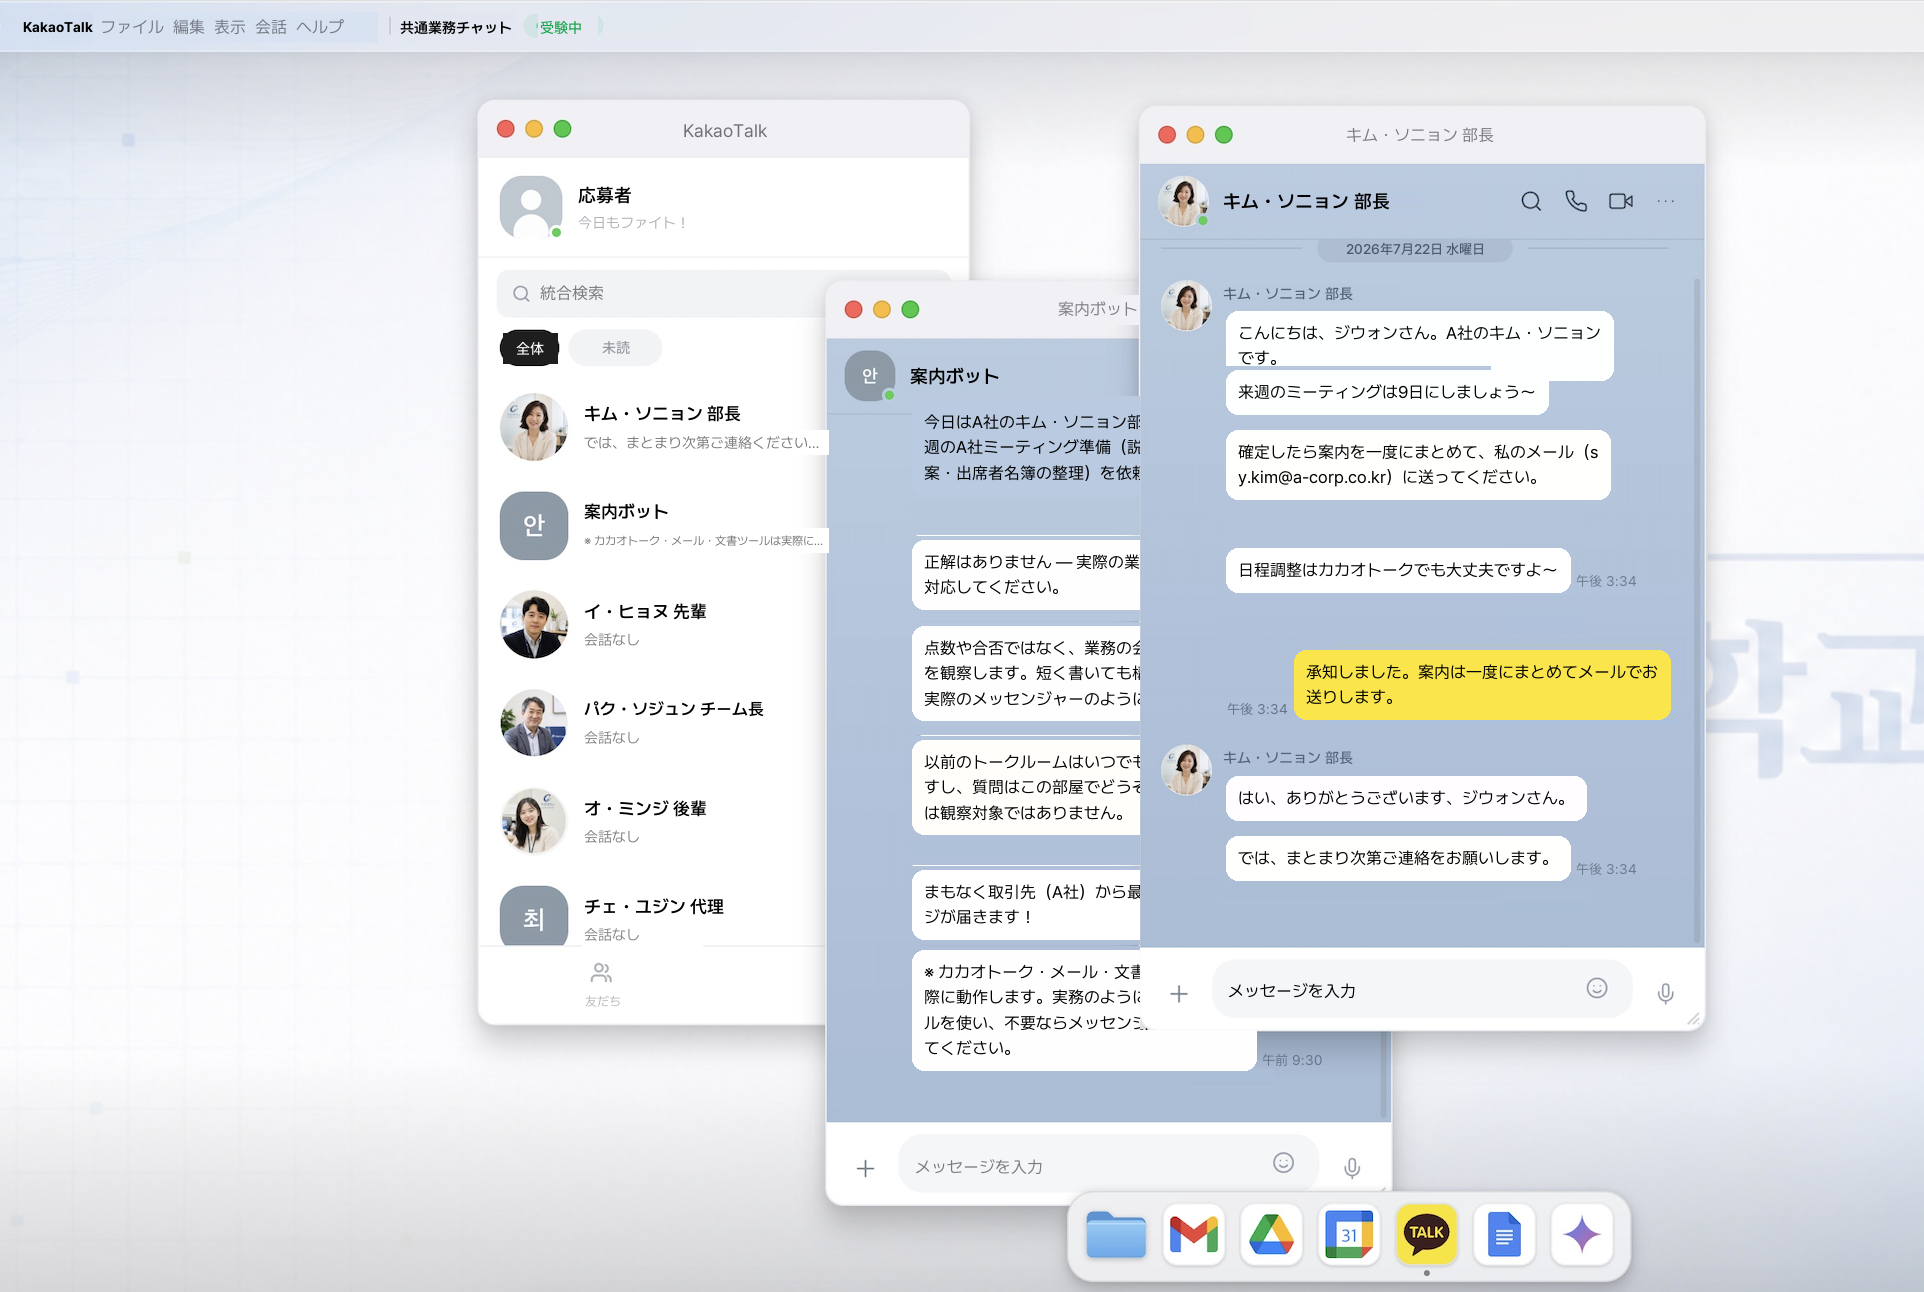Click the plus attach icon in 案内ボット window
Screen dimensions: 1924x1292
tap(866, 1168)
